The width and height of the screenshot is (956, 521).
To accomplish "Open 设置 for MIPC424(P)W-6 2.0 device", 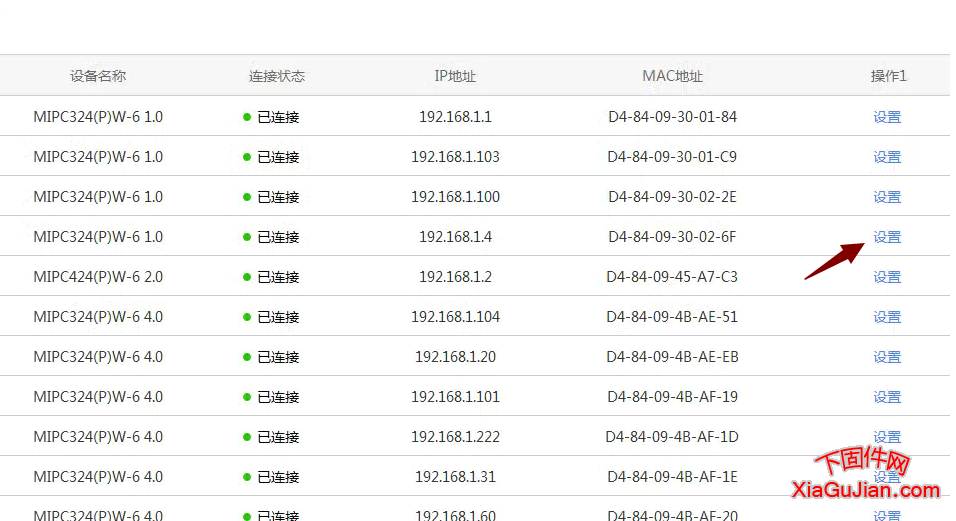I will point(886,277).
